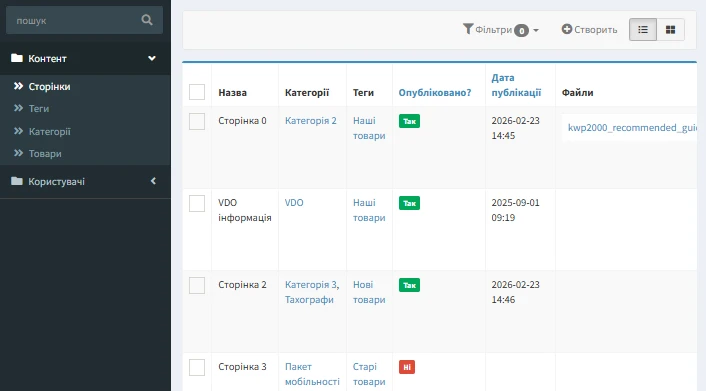Click the date 2026-02-23 14:45
706x391 pixels.
515,128
